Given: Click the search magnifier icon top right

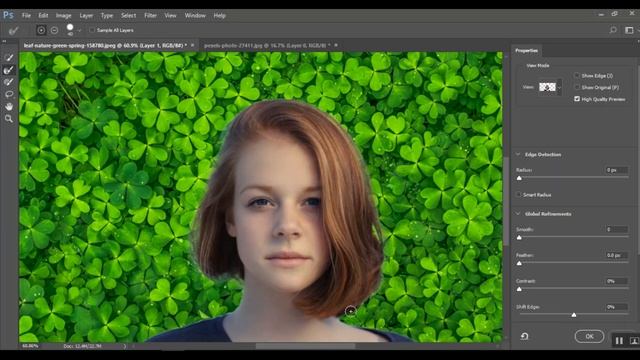Looking at the screenshot, I should click(613, 30).
